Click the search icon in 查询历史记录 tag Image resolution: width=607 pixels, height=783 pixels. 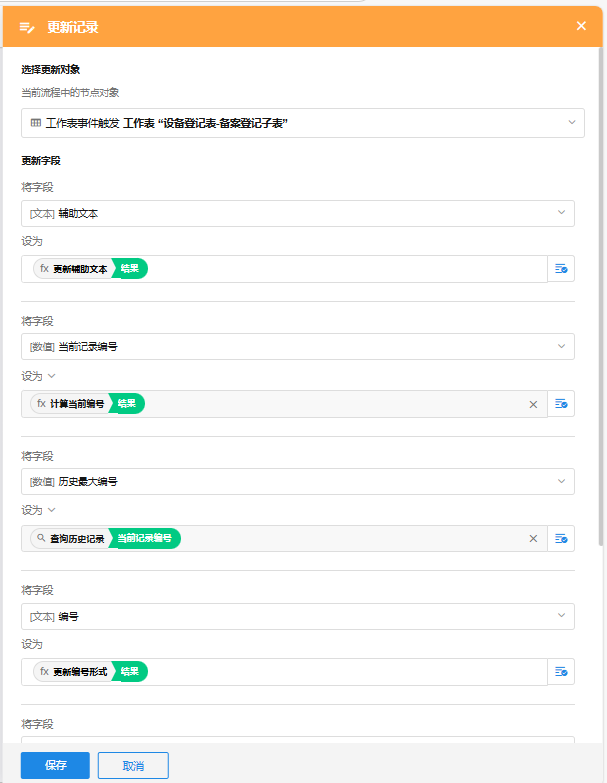[41, 538]
